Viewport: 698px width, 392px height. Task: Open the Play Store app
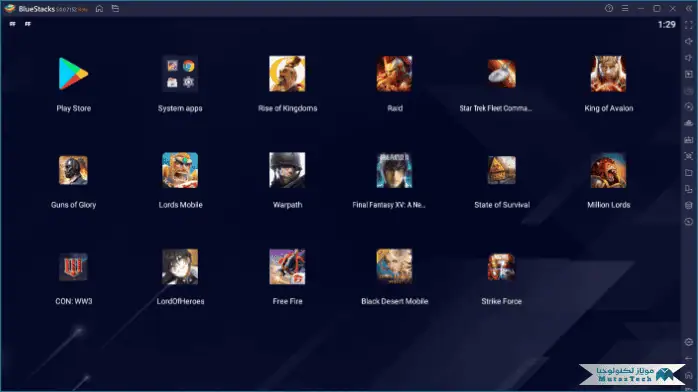(x=73, y=73)
